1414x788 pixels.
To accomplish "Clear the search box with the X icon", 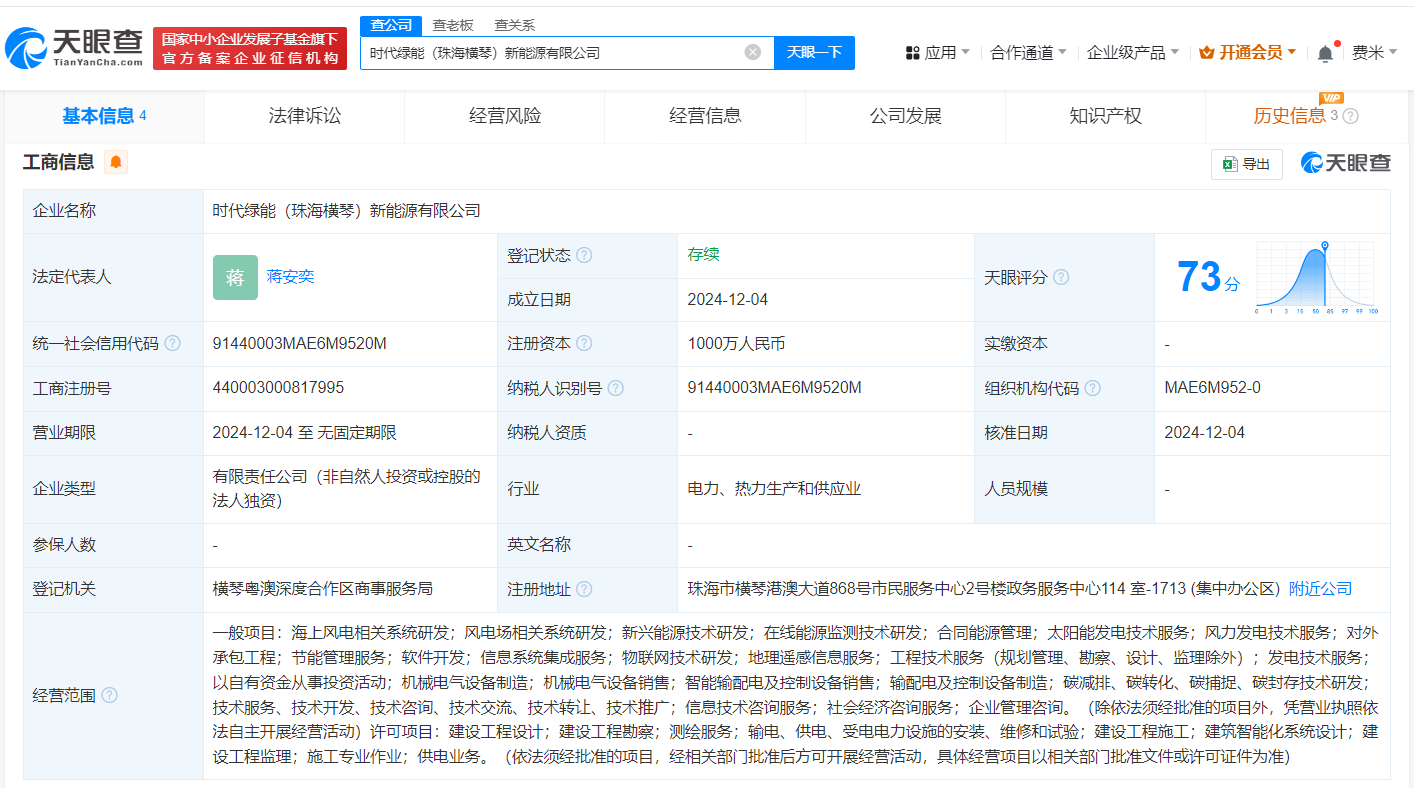I will point(752,52).
